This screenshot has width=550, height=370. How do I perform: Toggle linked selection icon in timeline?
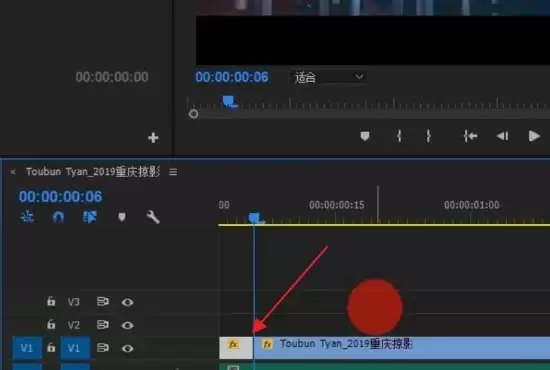click(89, 217)
